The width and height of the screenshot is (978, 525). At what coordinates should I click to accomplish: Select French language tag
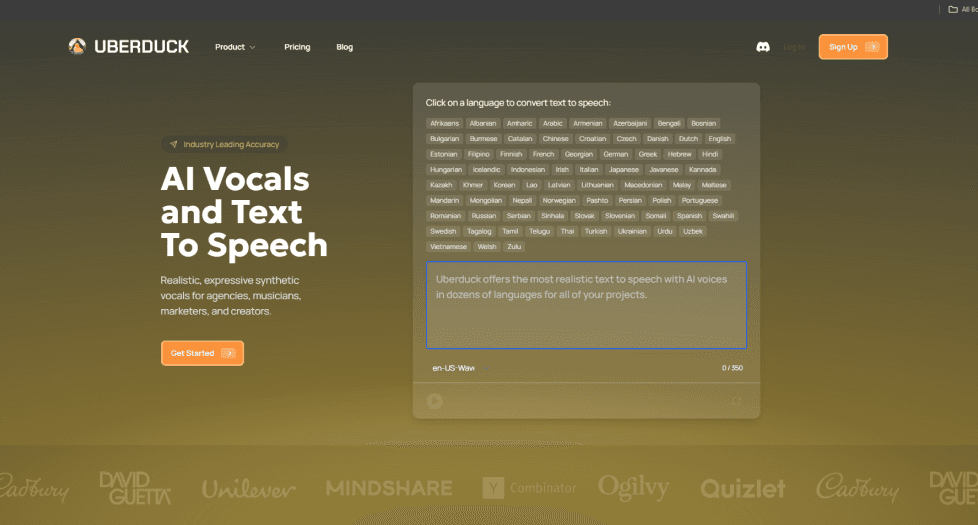click(543, 154)
